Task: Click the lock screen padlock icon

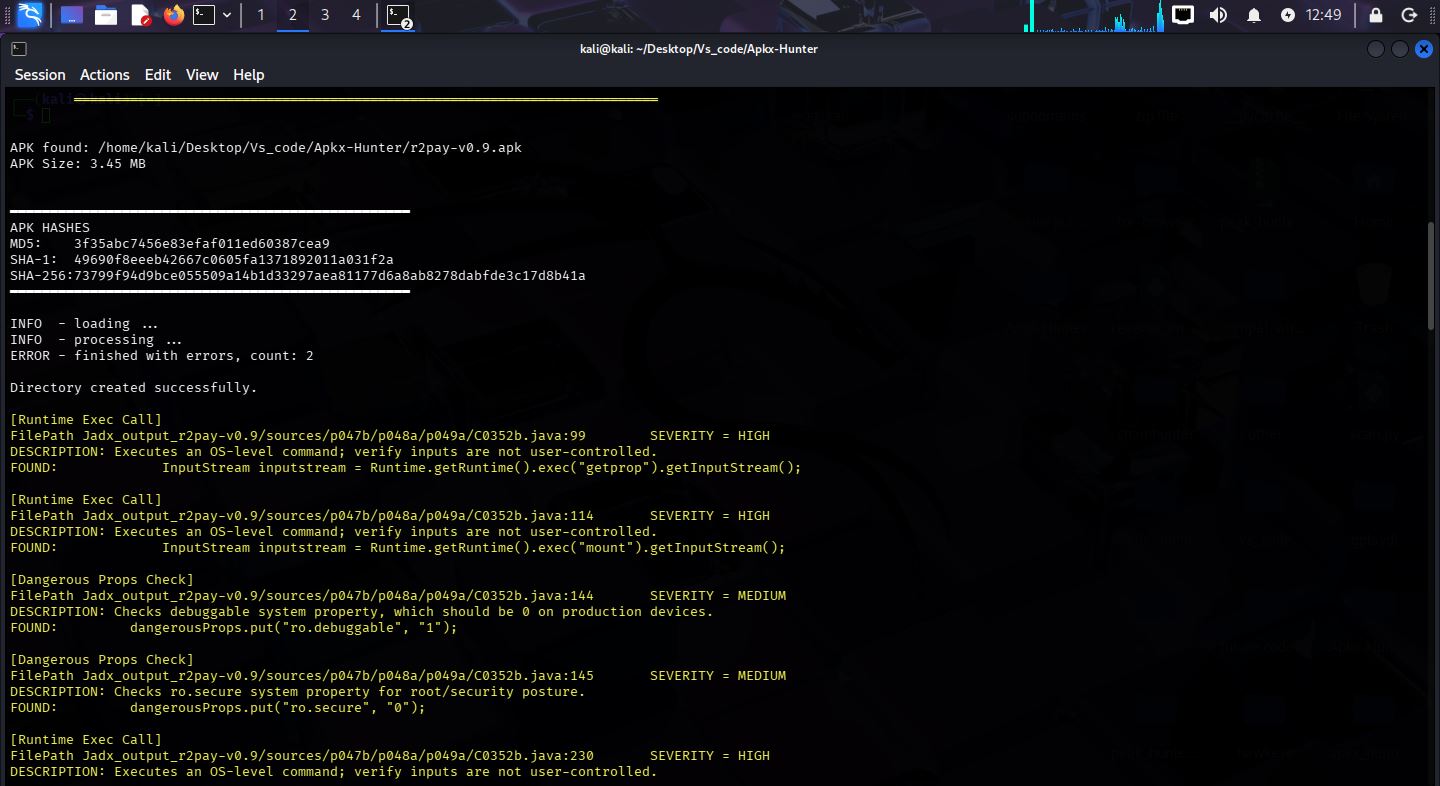Action: pyautogui.click(x=1376, y=15)
